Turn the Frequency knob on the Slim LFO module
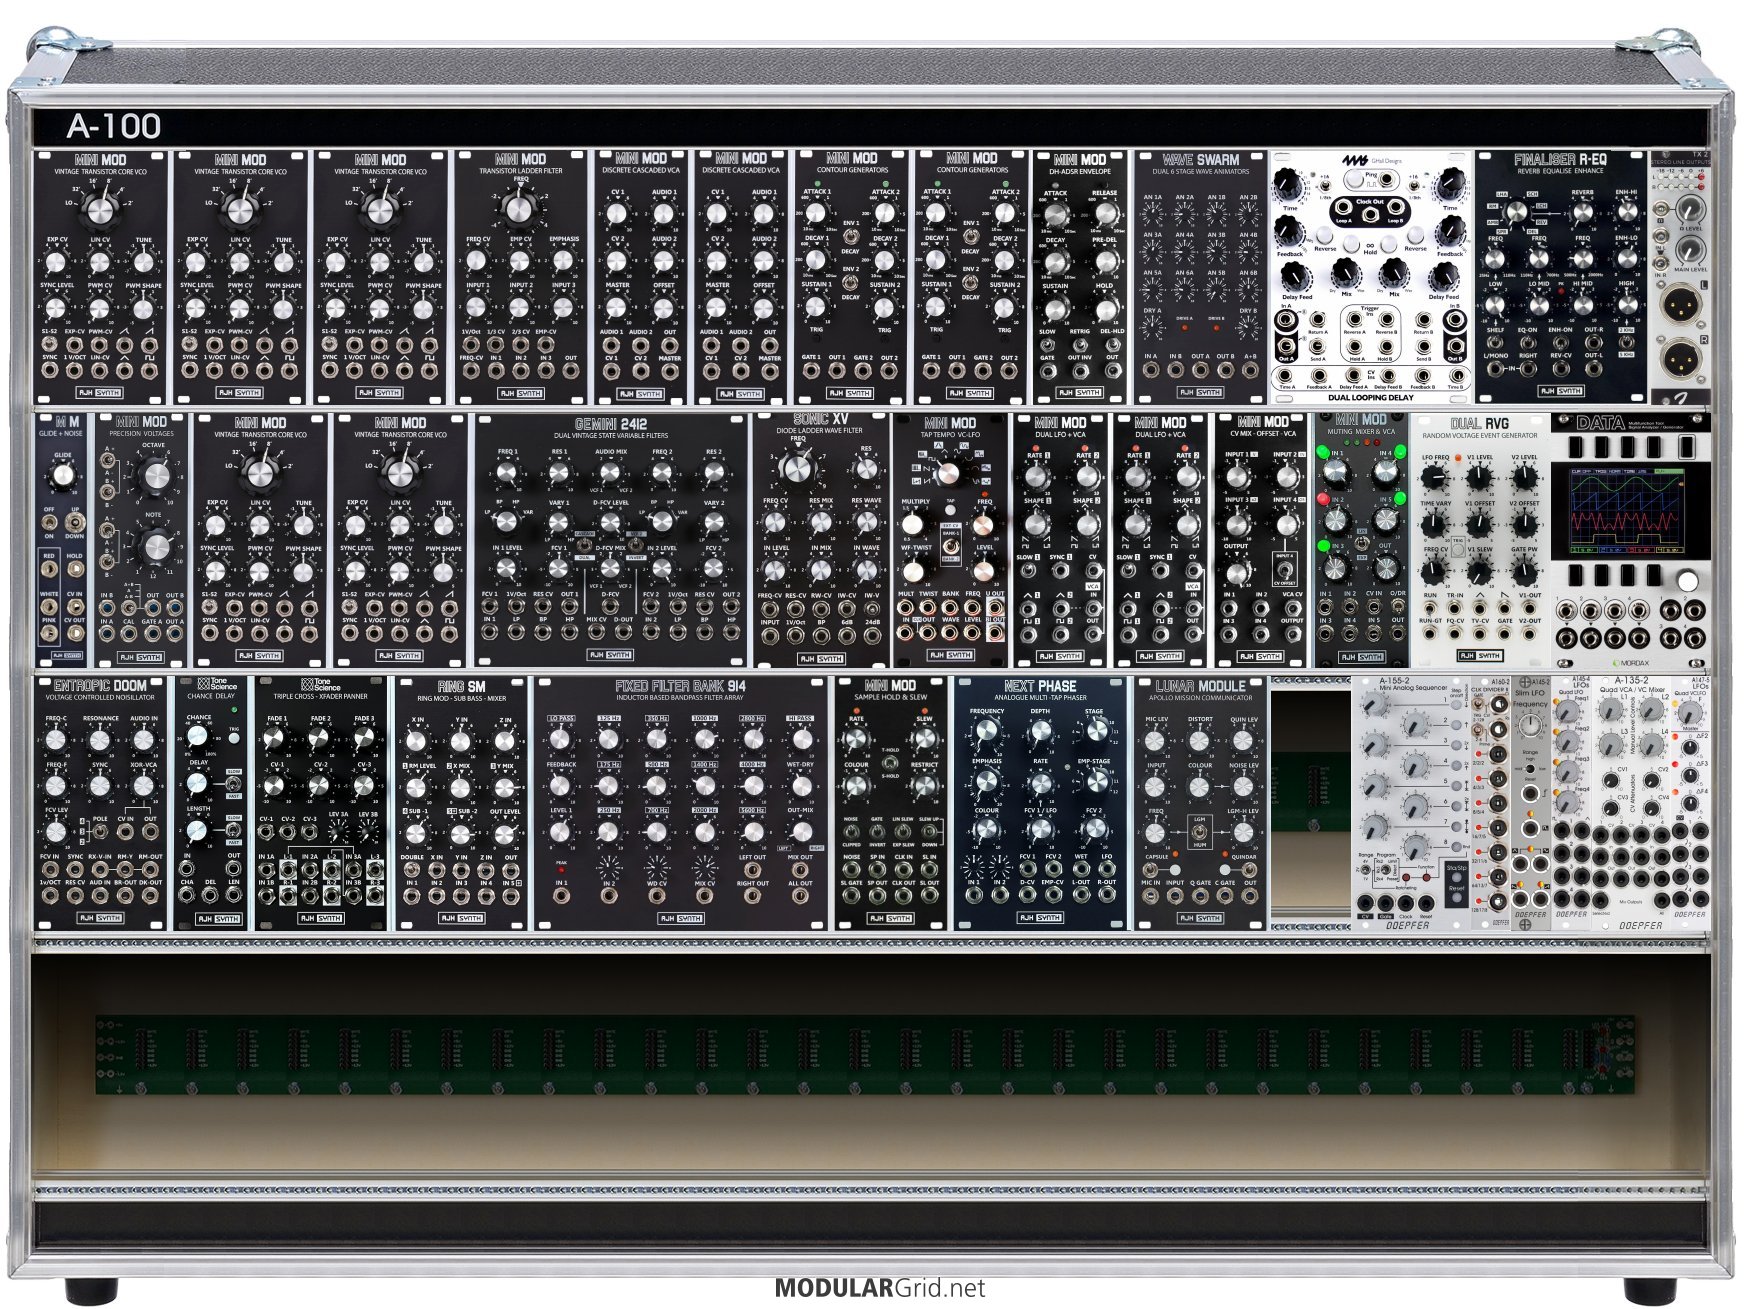The width and height of the screenshot is (1762, 1309). point(1530,727)
